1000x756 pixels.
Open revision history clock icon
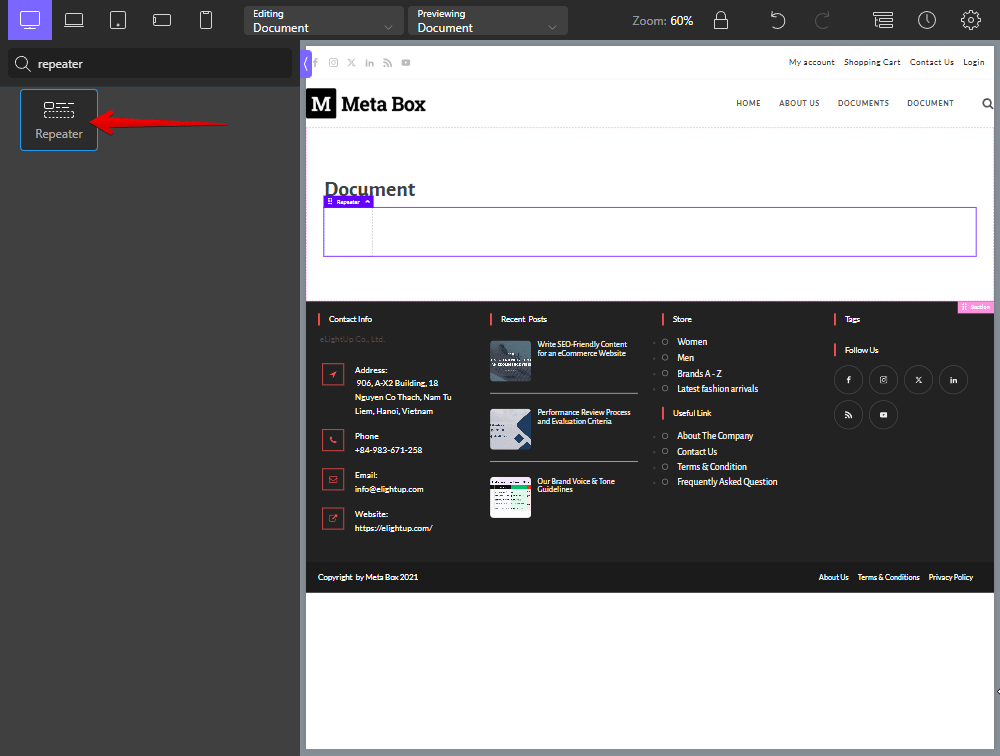927,20
